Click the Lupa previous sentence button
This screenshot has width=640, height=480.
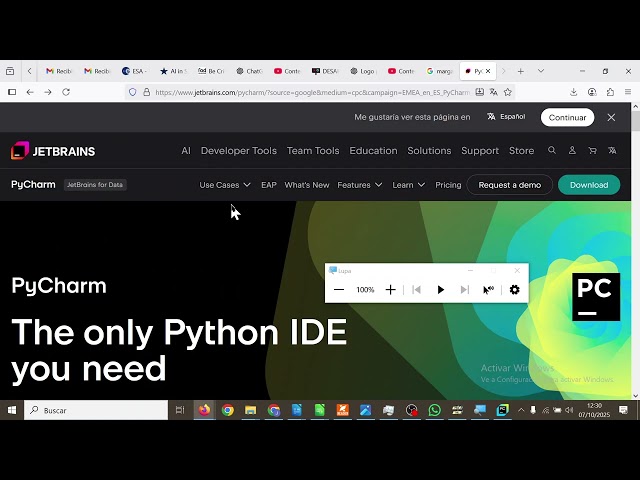[x=416, y=290]
